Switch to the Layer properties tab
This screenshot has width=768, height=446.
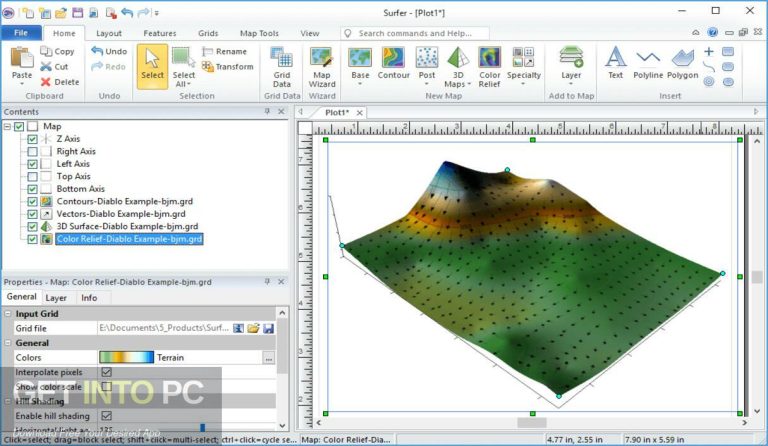click(56, 298)
